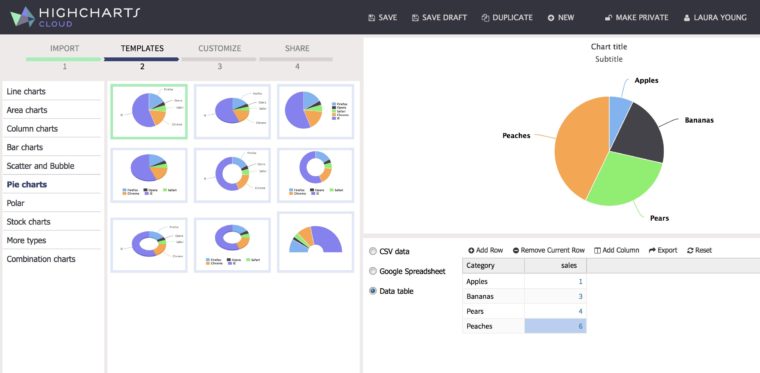Switch to the Customize step

pos(220,48)
